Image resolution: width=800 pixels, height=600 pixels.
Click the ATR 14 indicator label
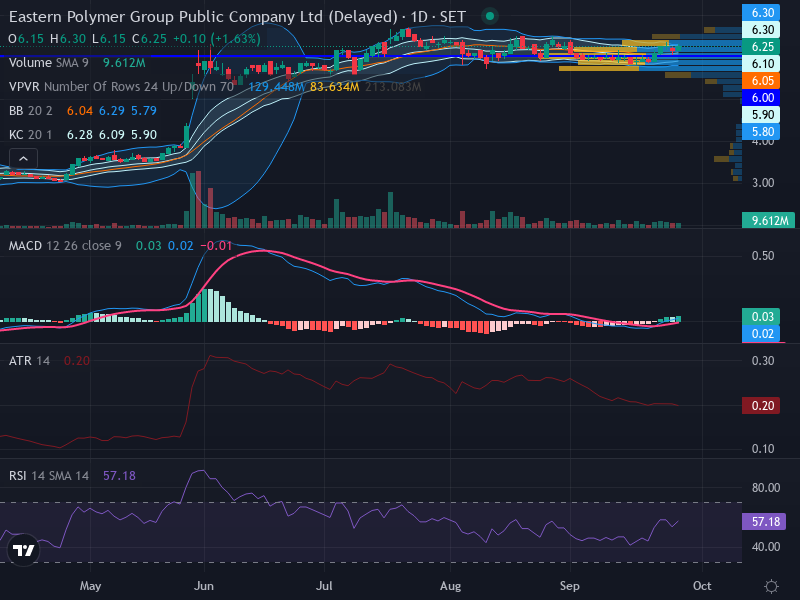click(30, 361)
